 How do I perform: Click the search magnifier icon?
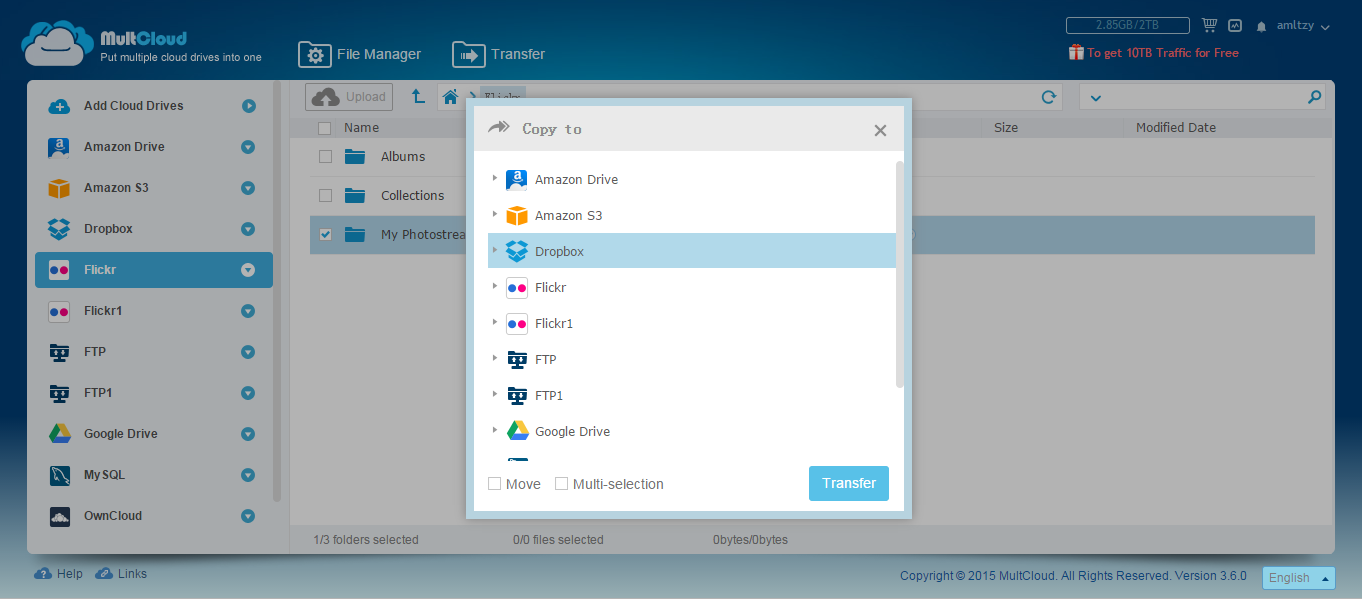click(x=1315, y=97)
